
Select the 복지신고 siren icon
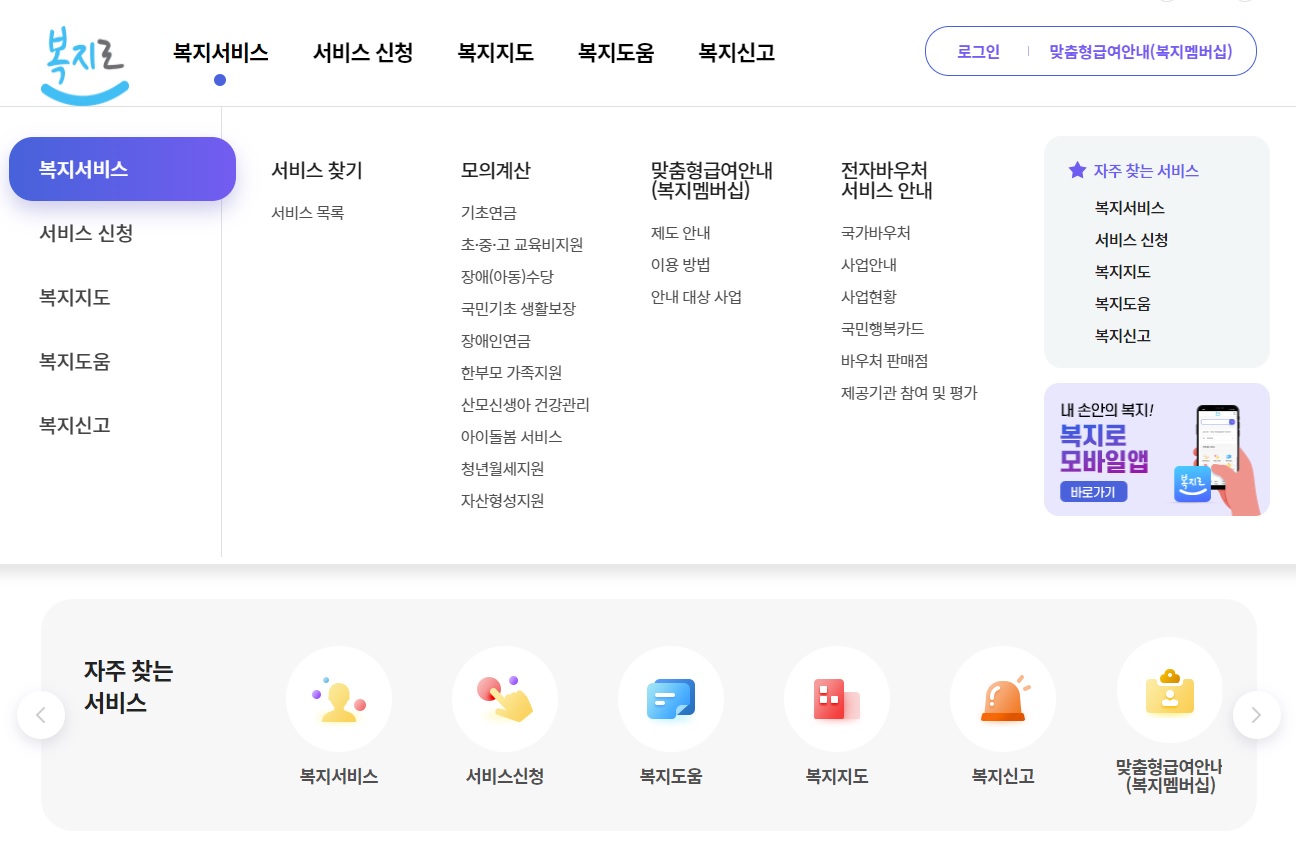click(1002, 699)
